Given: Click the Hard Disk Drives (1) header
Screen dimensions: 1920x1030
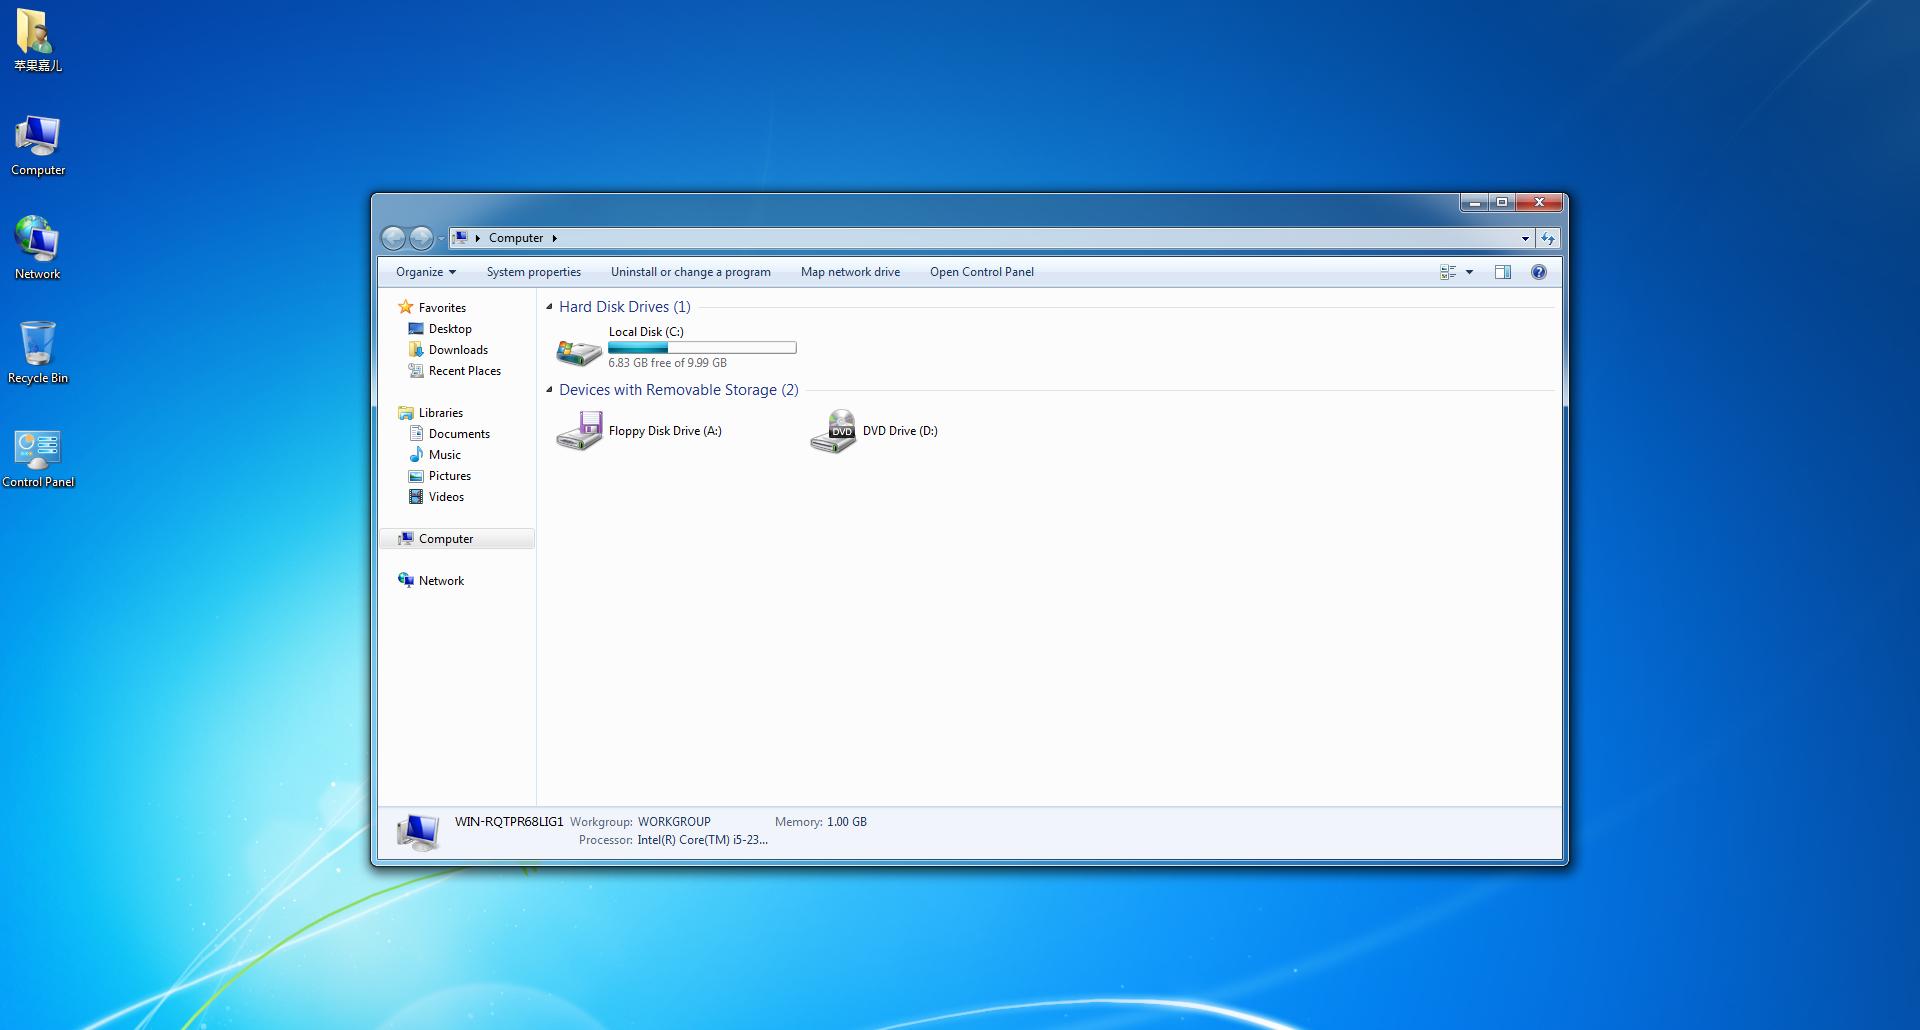Looking at the screenshot, I should (x=625, y=307).
